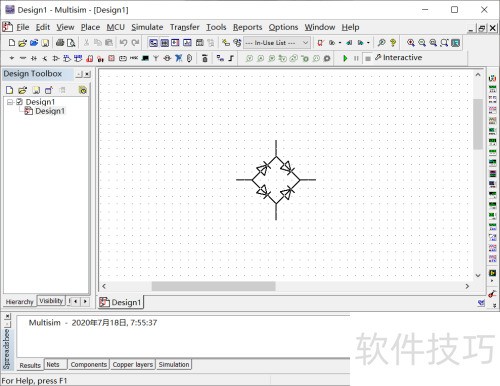
Task: Toggle full screen view icon
Action: [x=455, y=43]
